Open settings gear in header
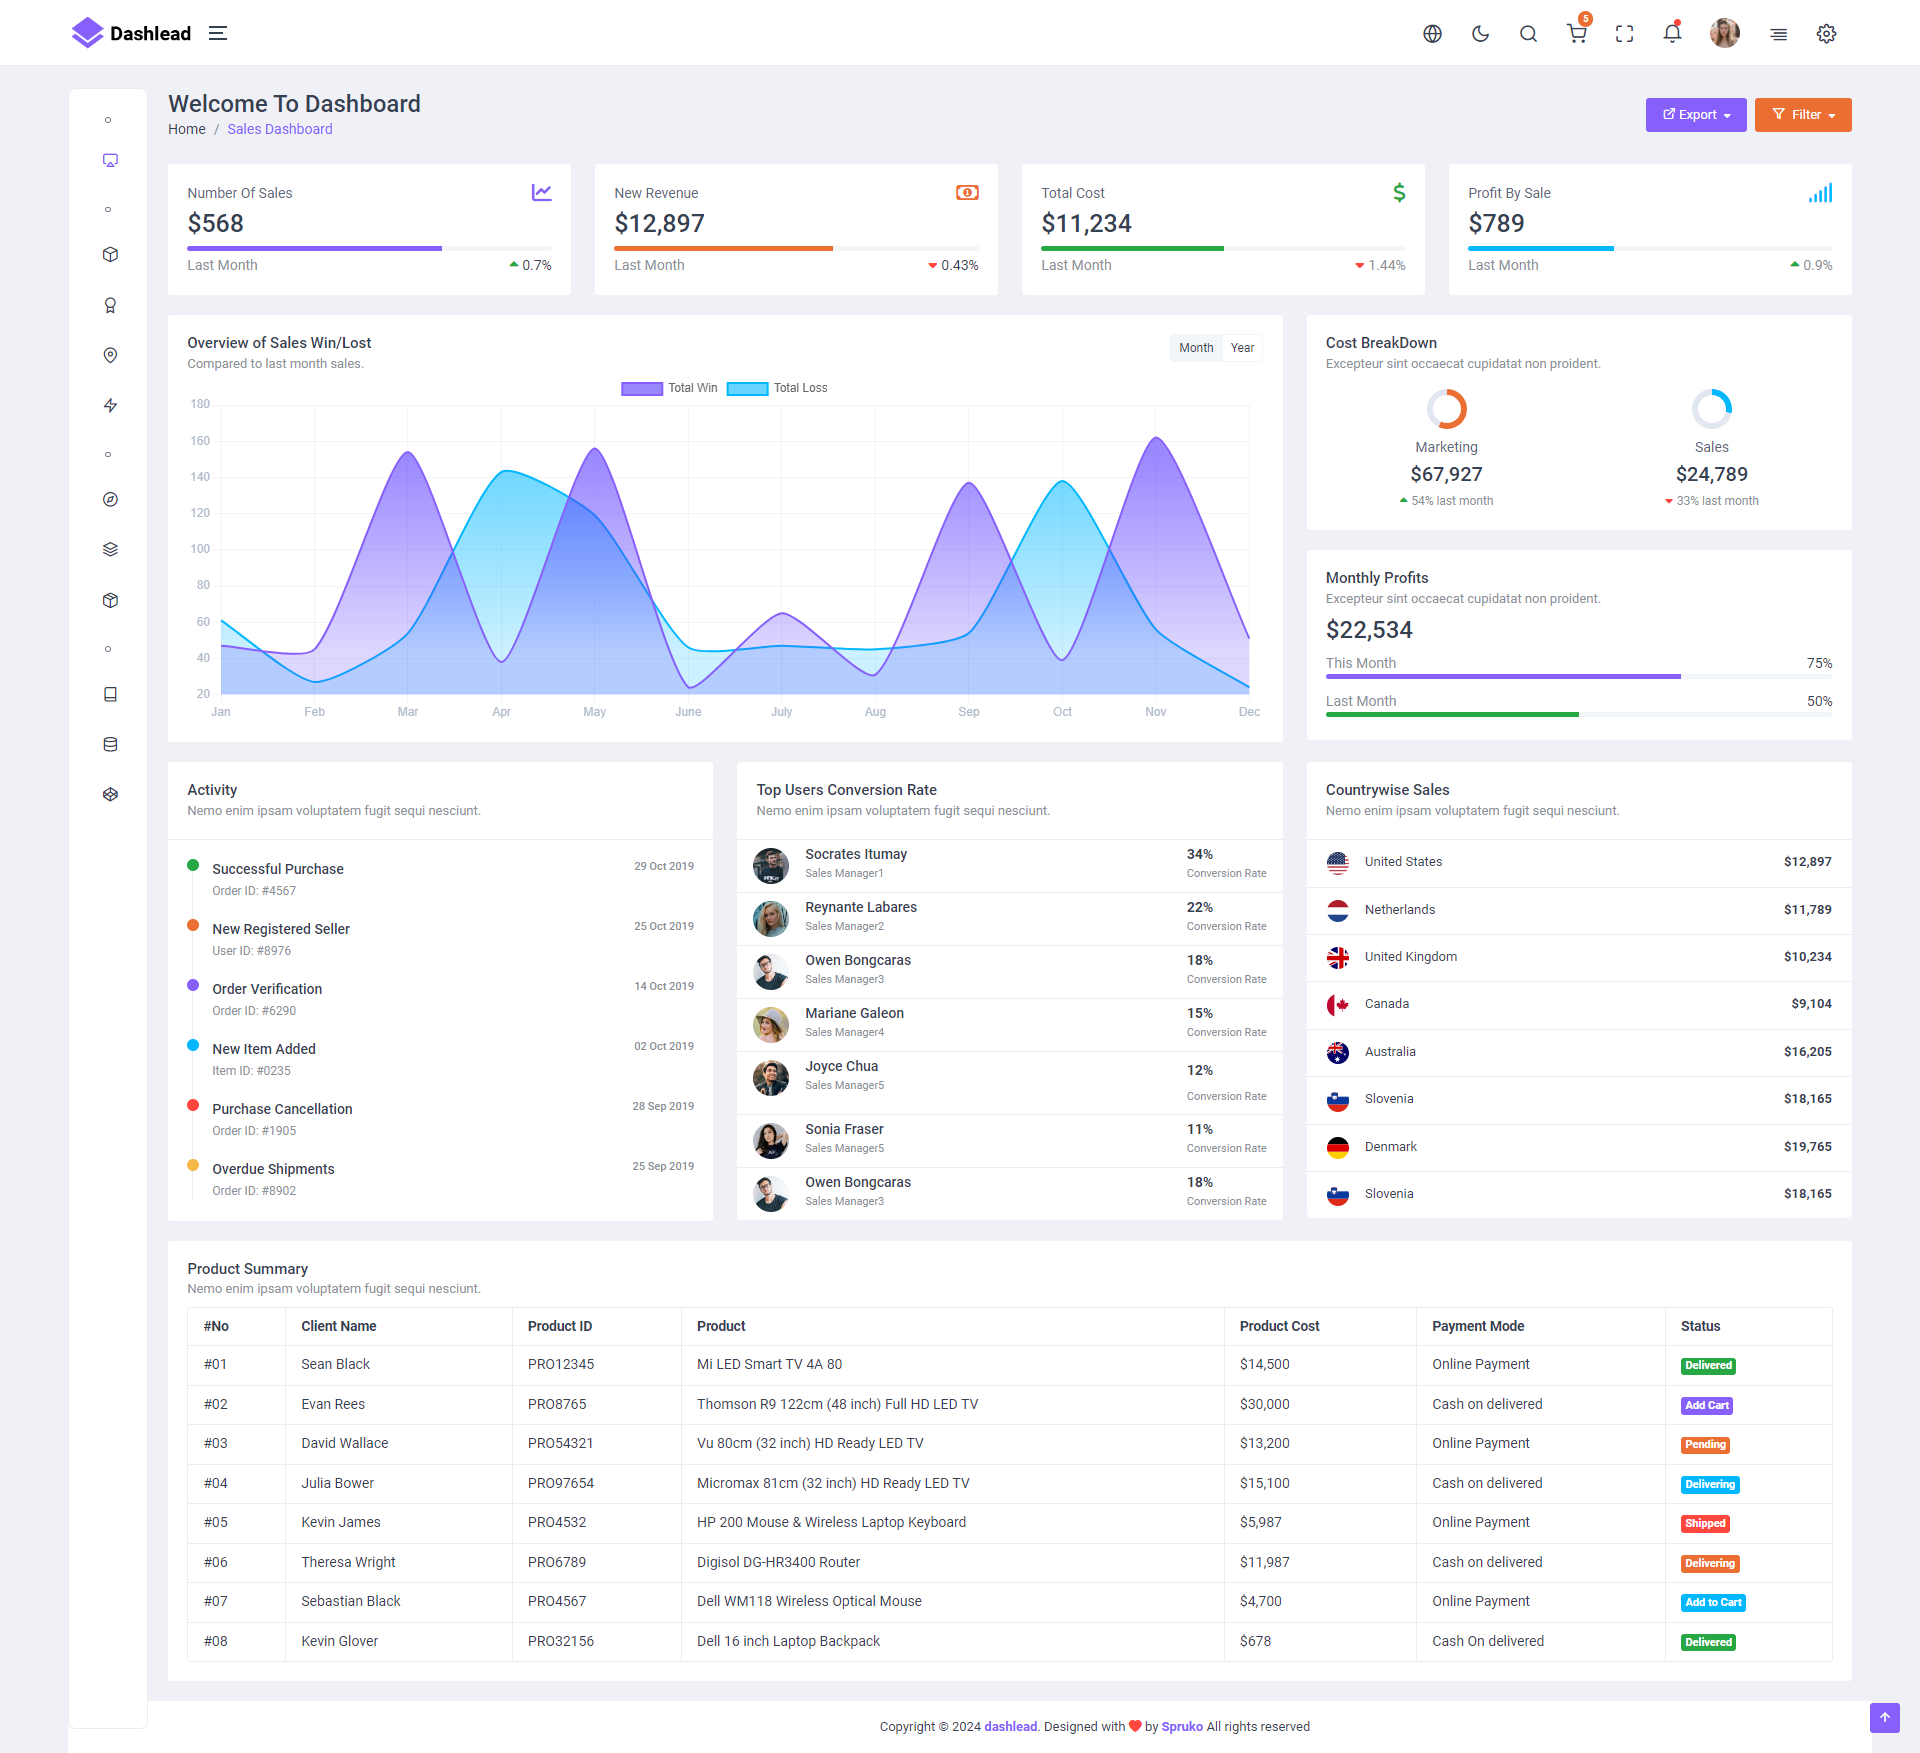 [x=1826, y=34]
